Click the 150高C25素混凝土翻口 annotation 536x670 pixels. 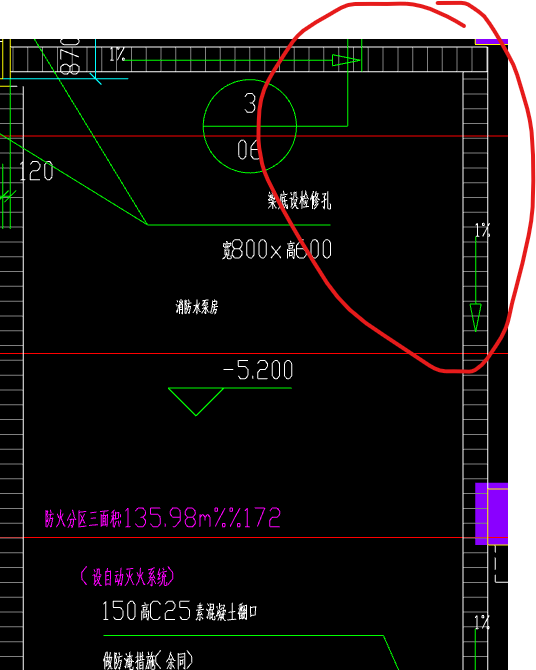click(x=180, y=611)
